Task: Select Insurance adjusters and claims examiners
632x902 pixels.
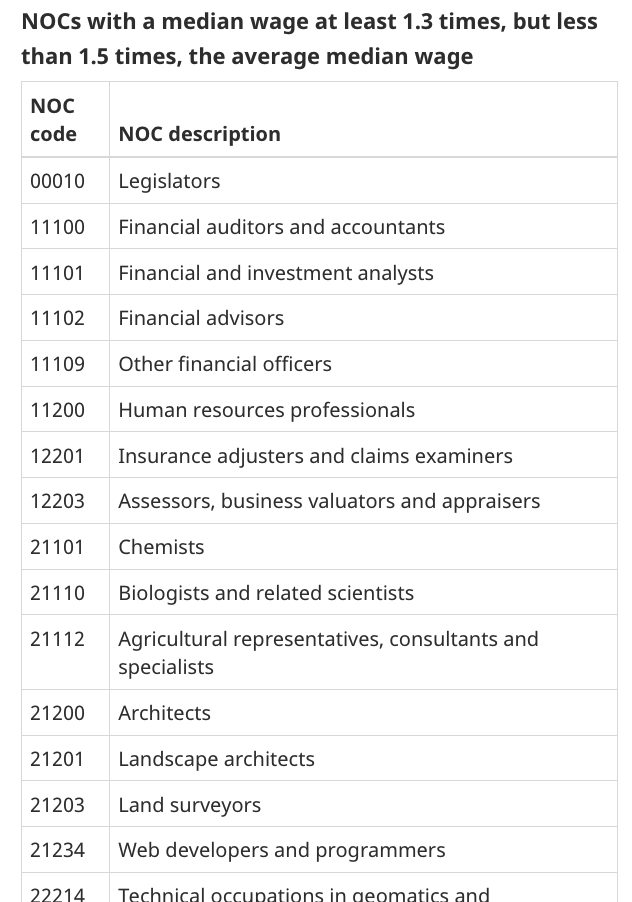Action: [x=315, y=456]
